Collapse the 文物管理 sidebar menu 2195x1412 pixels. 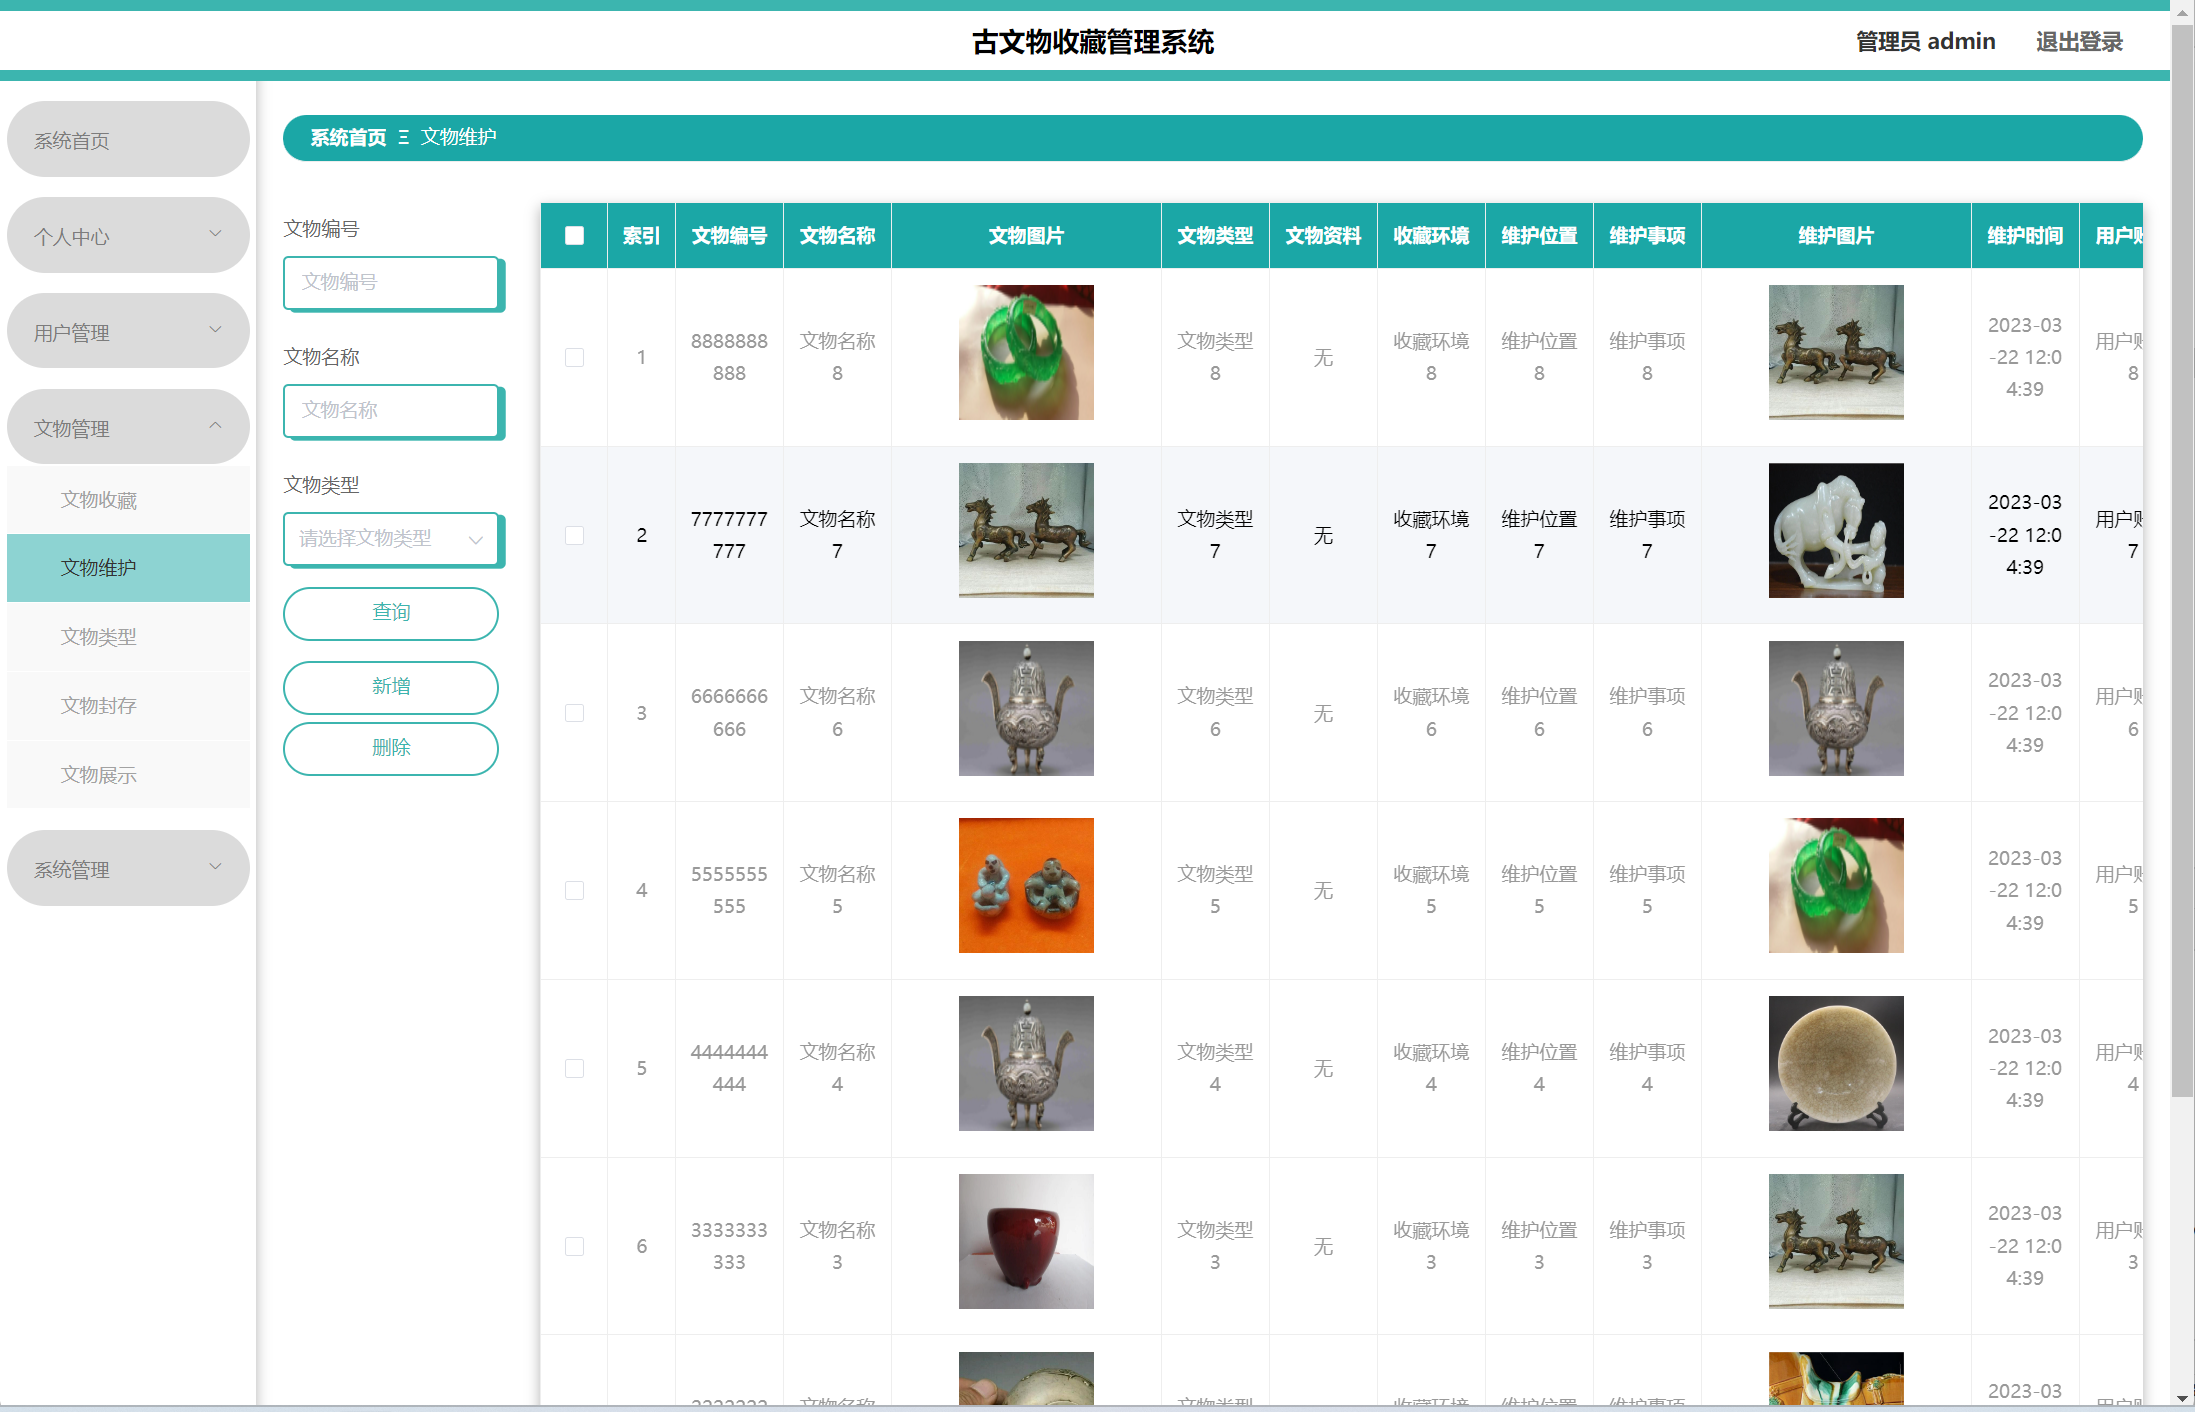128,427
